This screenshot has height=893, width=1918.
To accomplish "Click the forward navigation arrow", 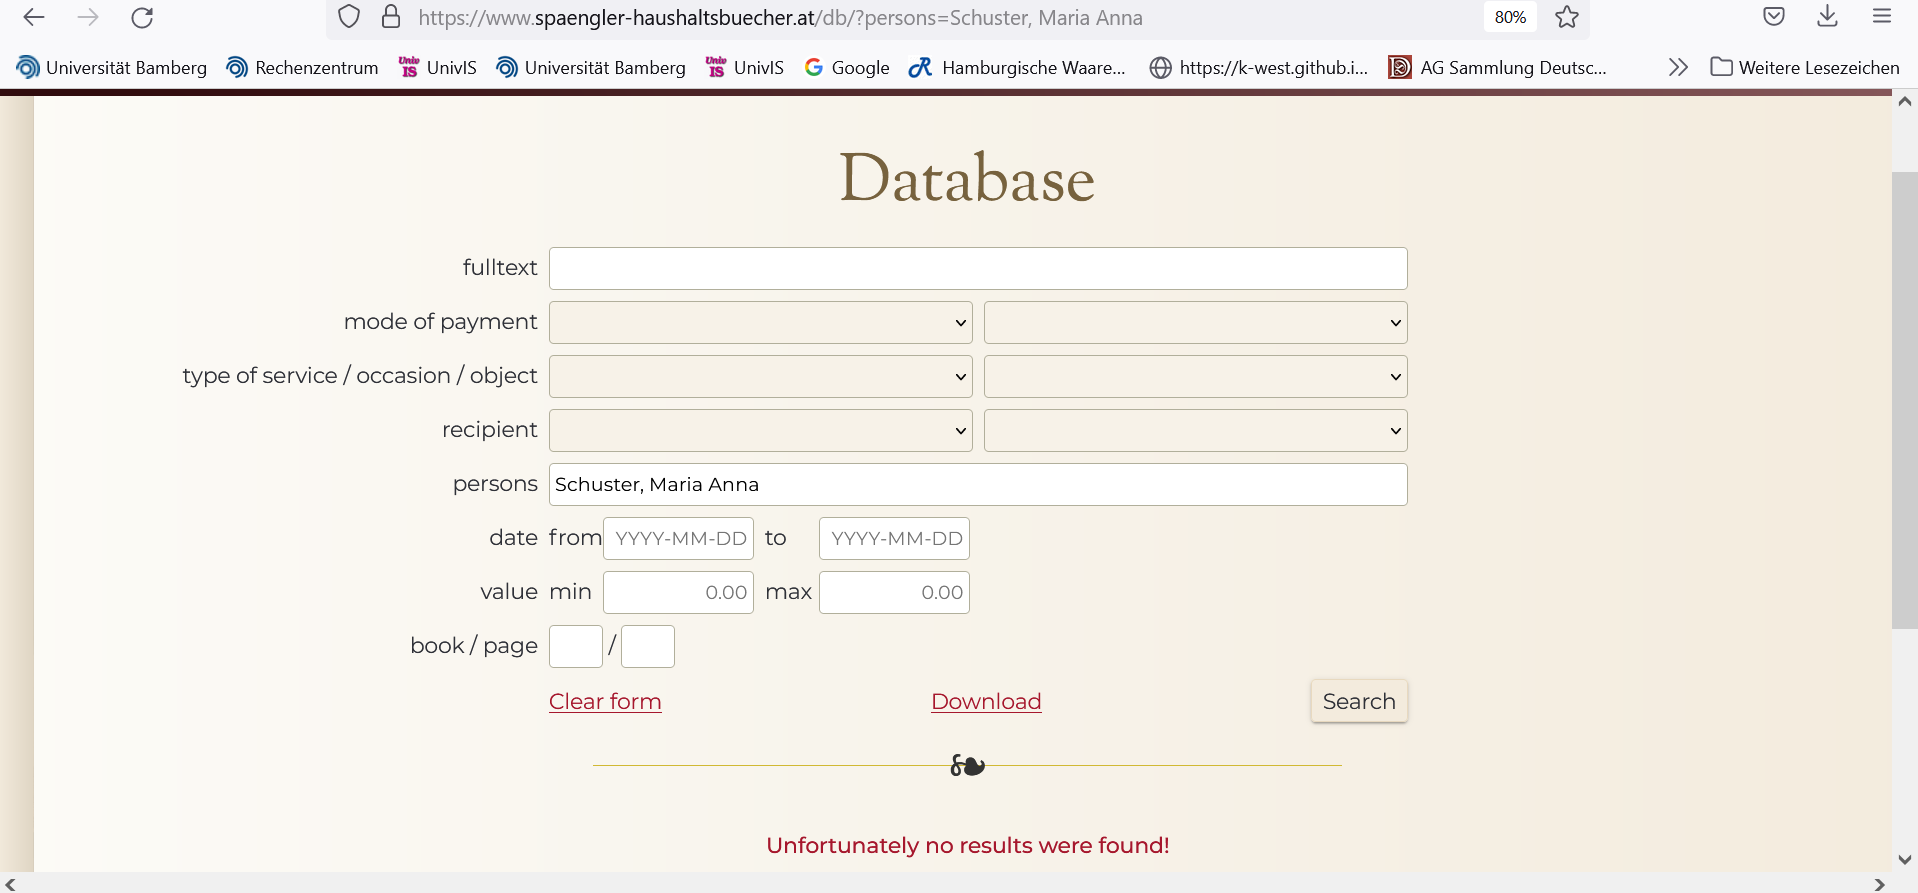I will click(88, 17).
